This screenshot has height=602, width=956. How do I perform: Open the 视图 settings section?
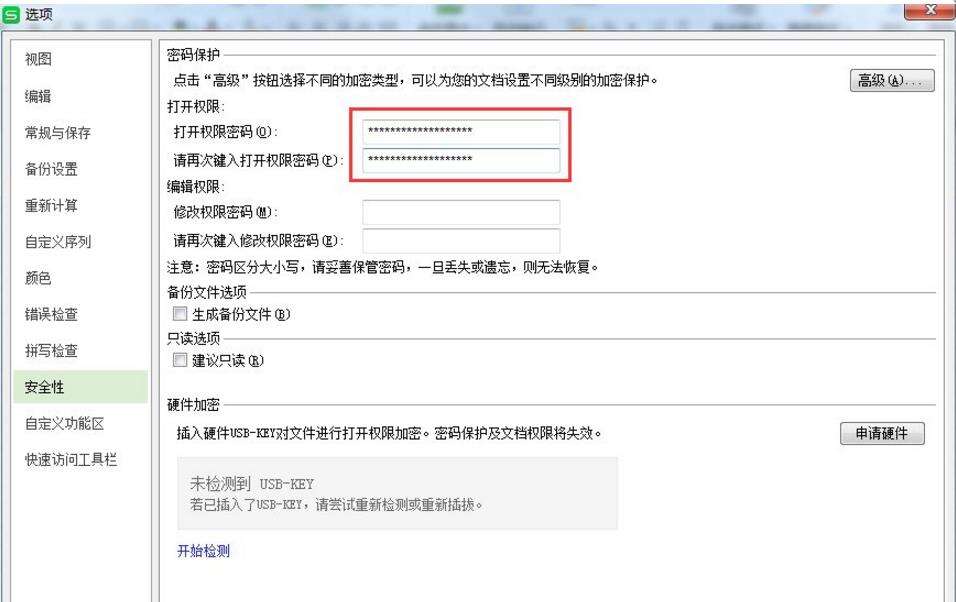click(x=38, y=59)
